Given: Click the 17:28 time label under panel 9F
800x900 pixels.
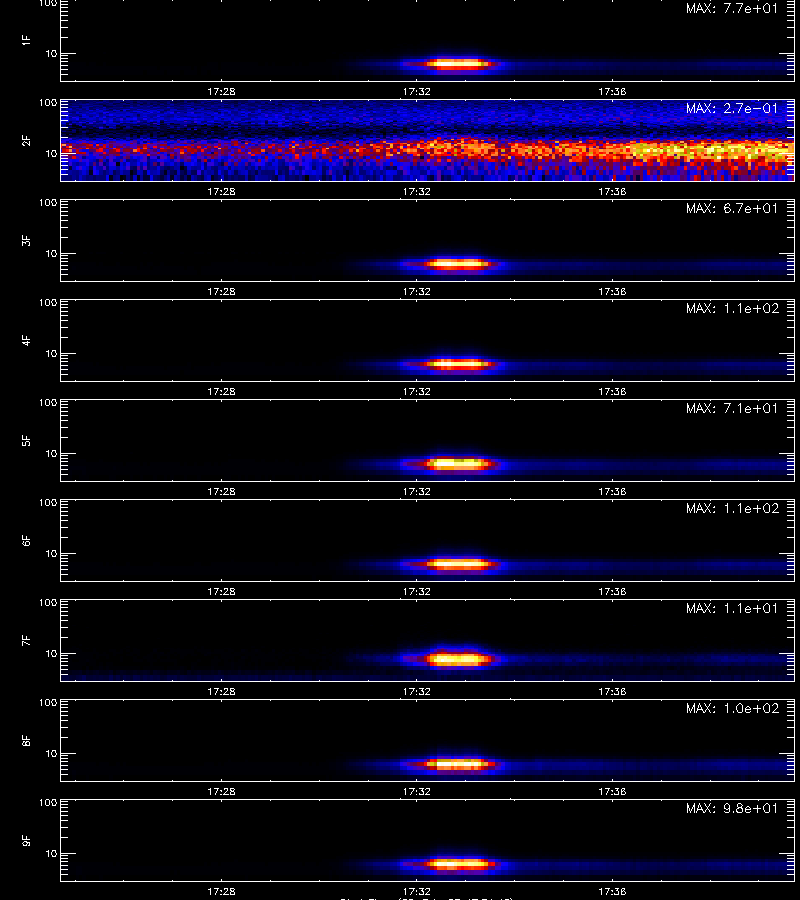Looking at the screenshot, I should pos(221,891).
